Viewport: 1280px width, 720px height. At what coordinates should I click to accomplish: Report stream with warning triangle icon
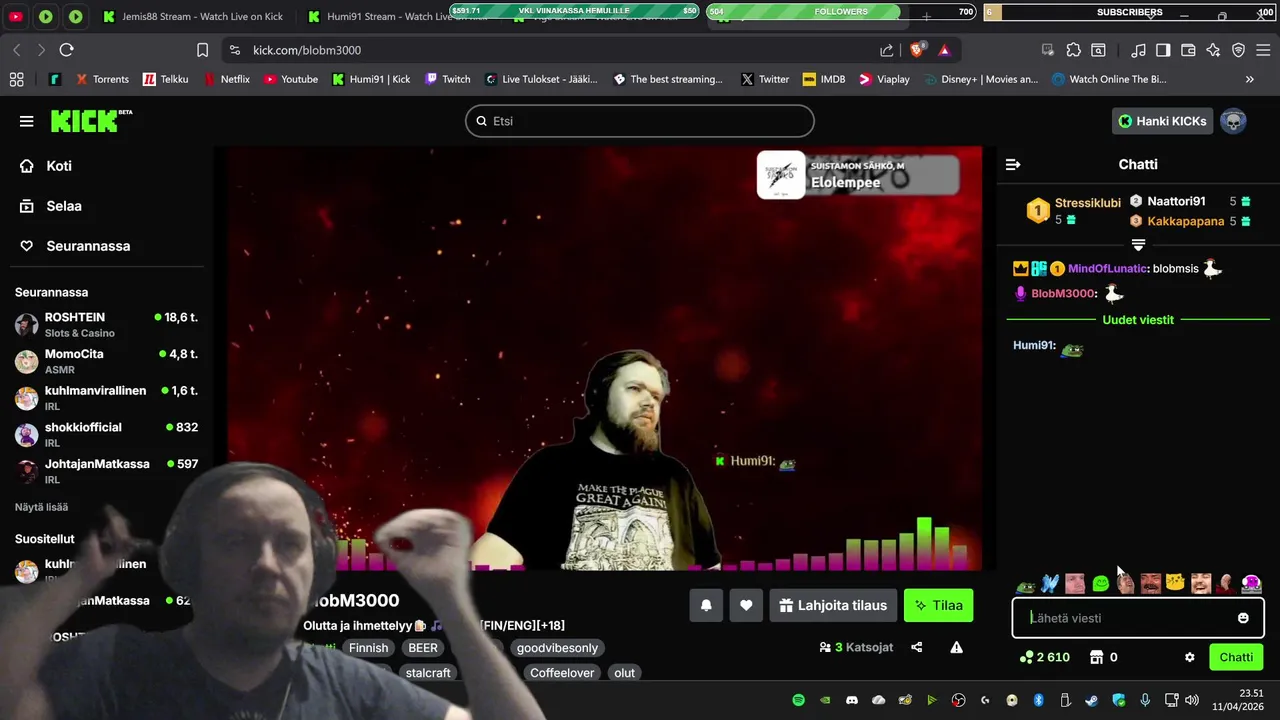point(956,647)
